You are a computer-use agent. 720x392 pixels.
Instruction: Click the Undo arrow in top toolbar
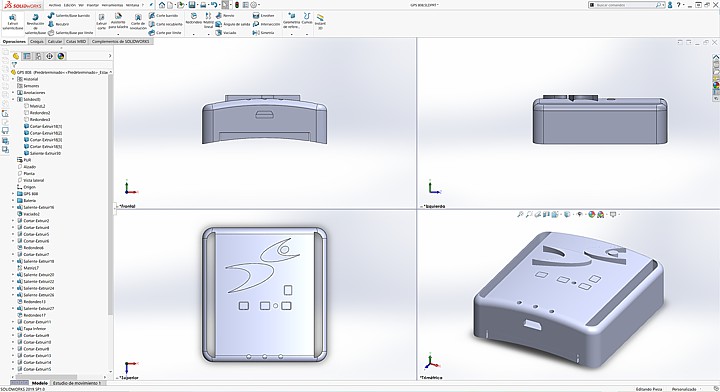[214, 5]
